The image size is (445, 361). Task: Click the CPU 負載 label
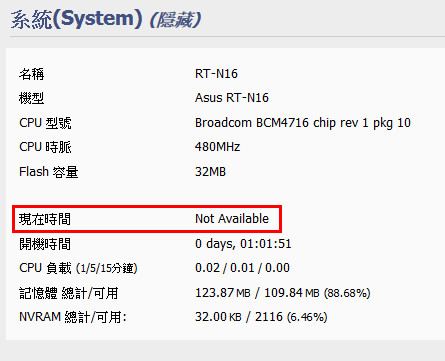78,268
